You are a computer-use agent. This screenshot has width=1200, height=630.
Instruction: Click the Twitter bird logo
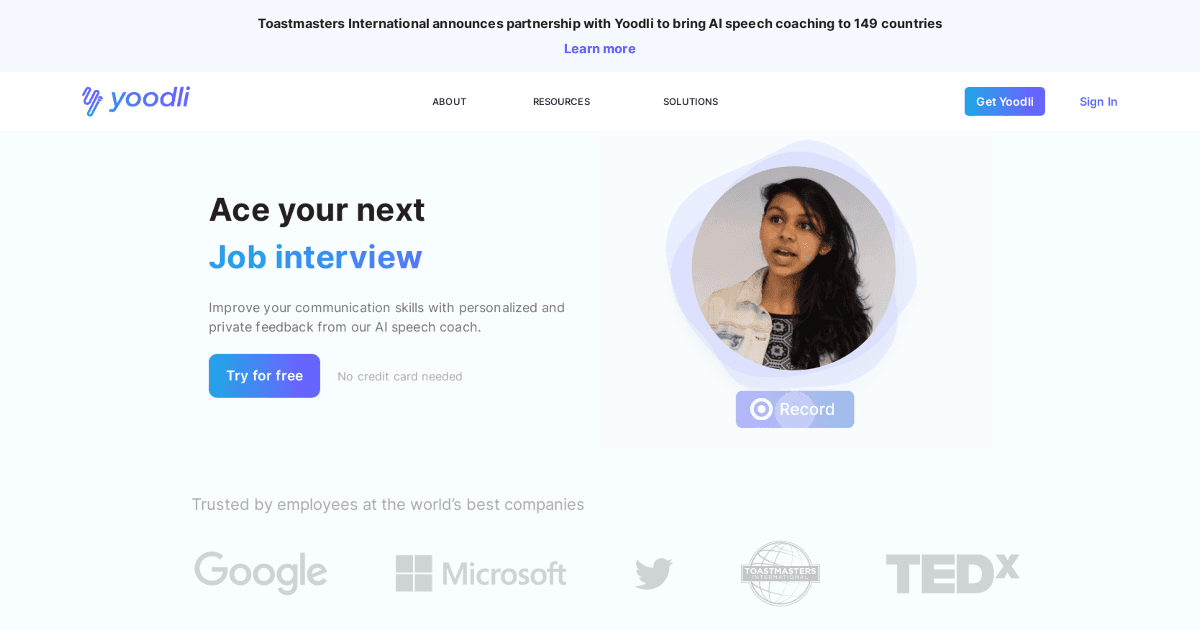click(x=654, y=574)
